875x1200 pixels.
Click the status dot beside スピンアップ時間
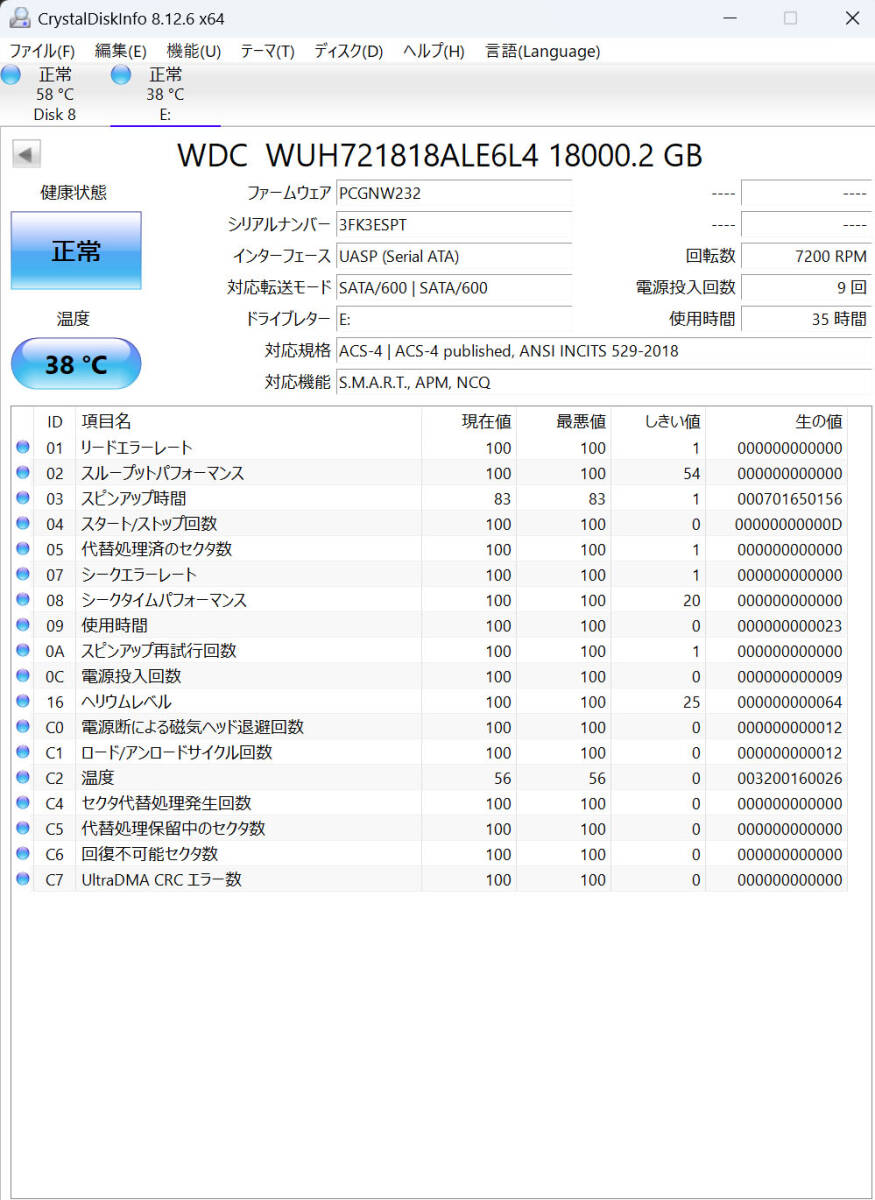(x=22, y=498)
